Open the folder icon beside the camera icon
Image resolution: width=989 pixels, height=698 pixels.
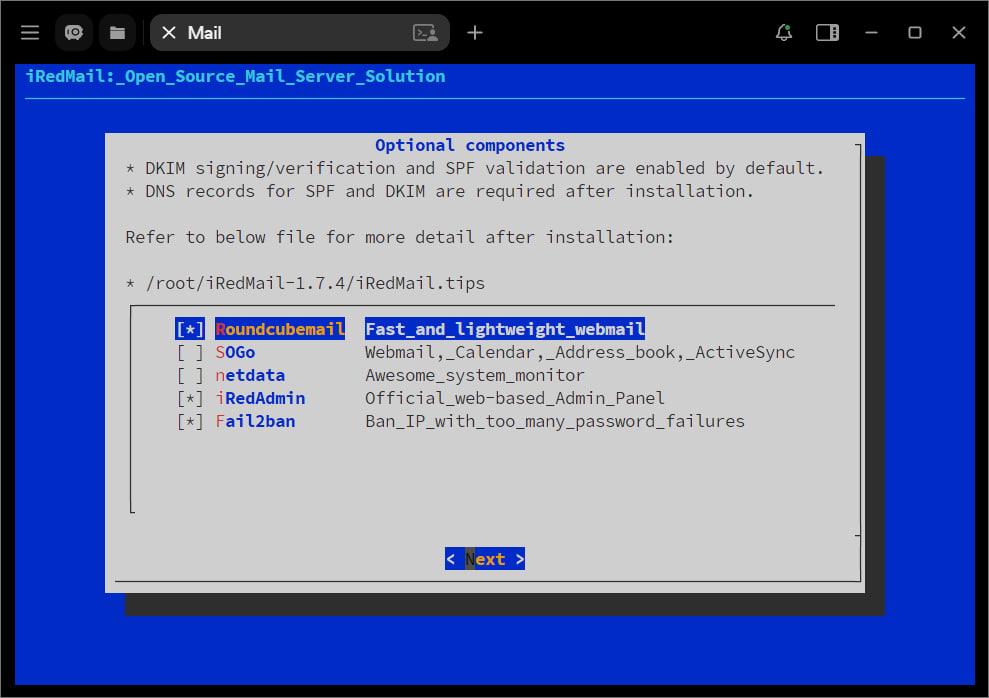[117, 32]
